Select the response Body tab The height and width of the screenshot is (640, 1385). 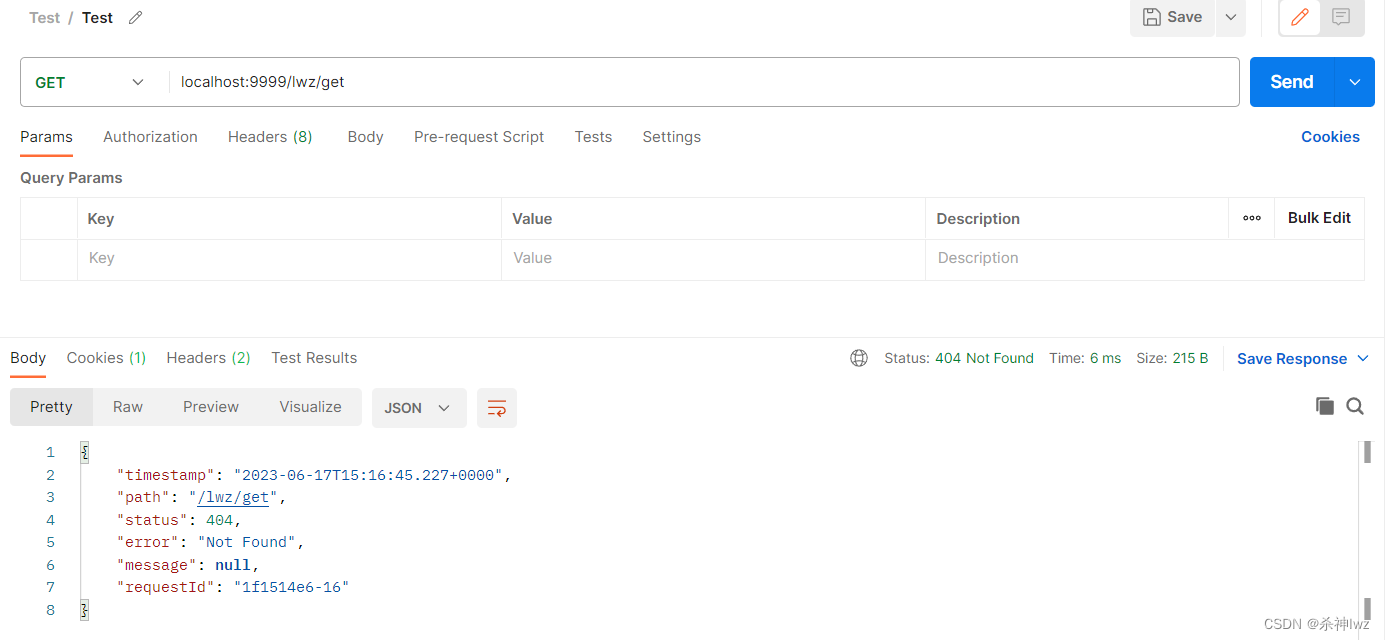[x=28, y=358]
